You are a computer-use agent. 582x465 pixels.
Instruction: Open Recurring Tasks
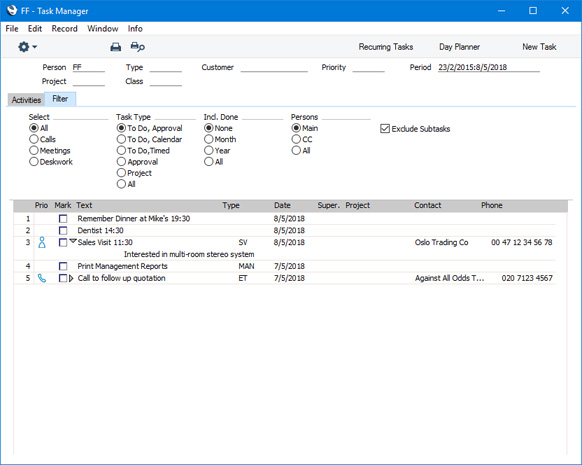point(386,47)
